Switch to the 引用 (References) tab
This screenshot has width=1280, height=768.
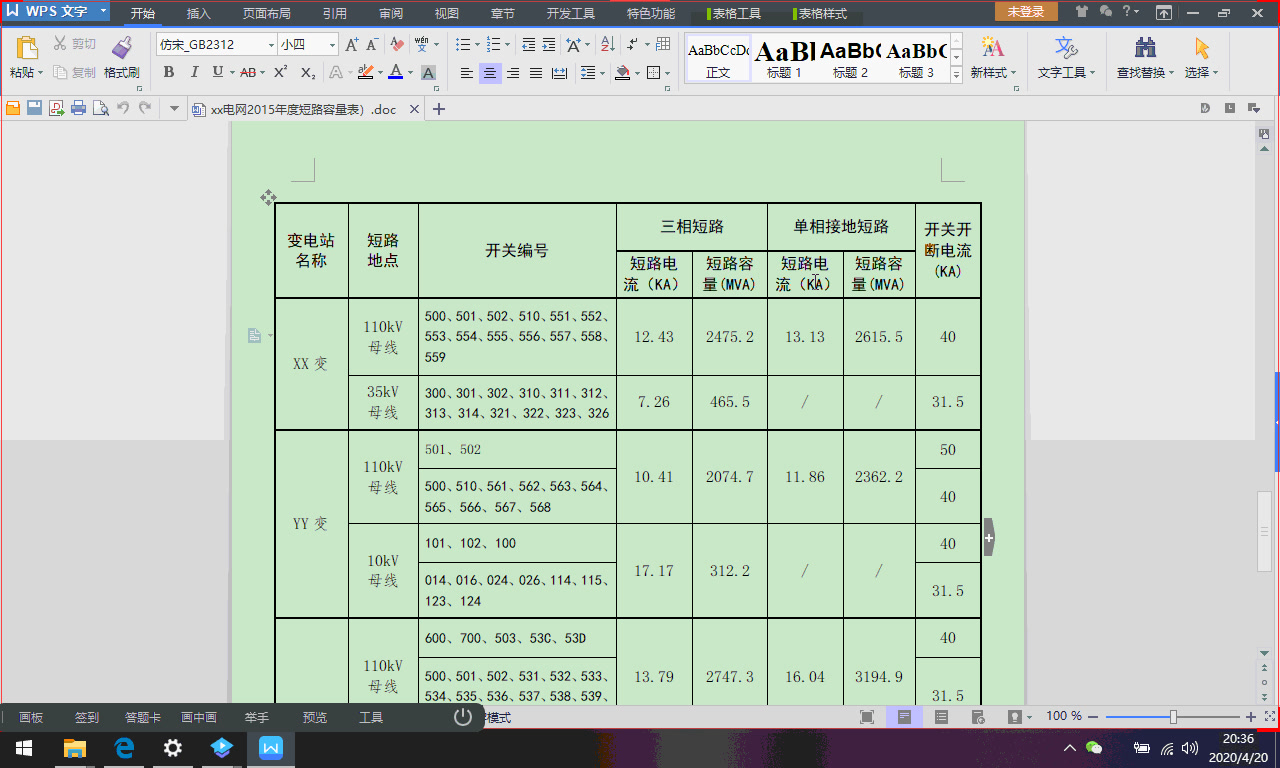pyautogui.click(x=335, y=13)
